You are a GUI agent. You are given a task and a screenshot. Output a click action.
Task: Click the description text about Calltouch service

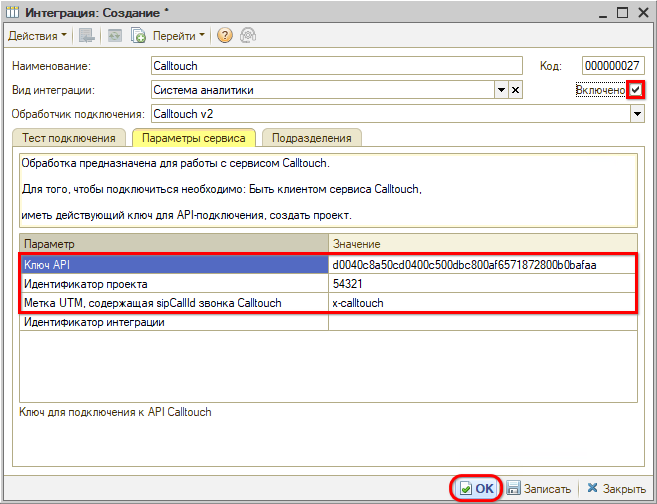[x=328, y=190]
